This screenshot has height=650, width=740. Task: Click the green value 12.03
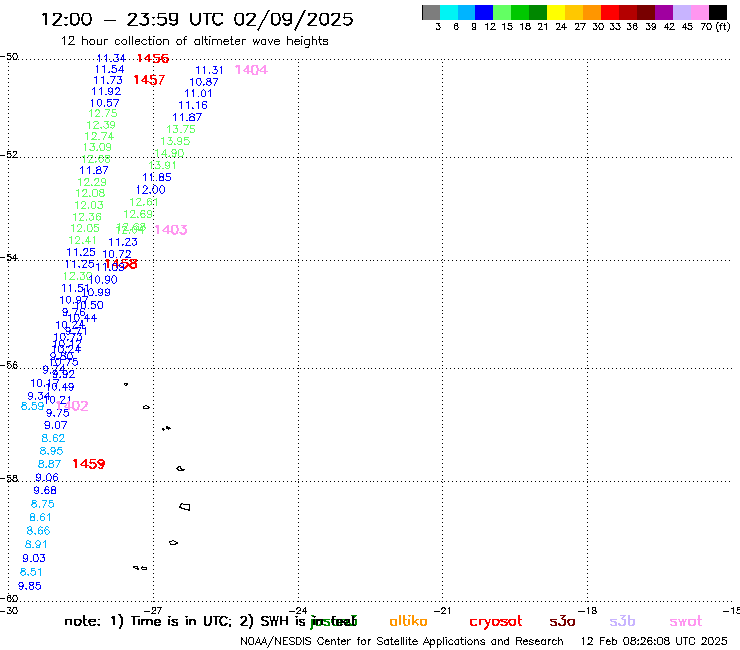pyautogui.click(x=89, y=205)
